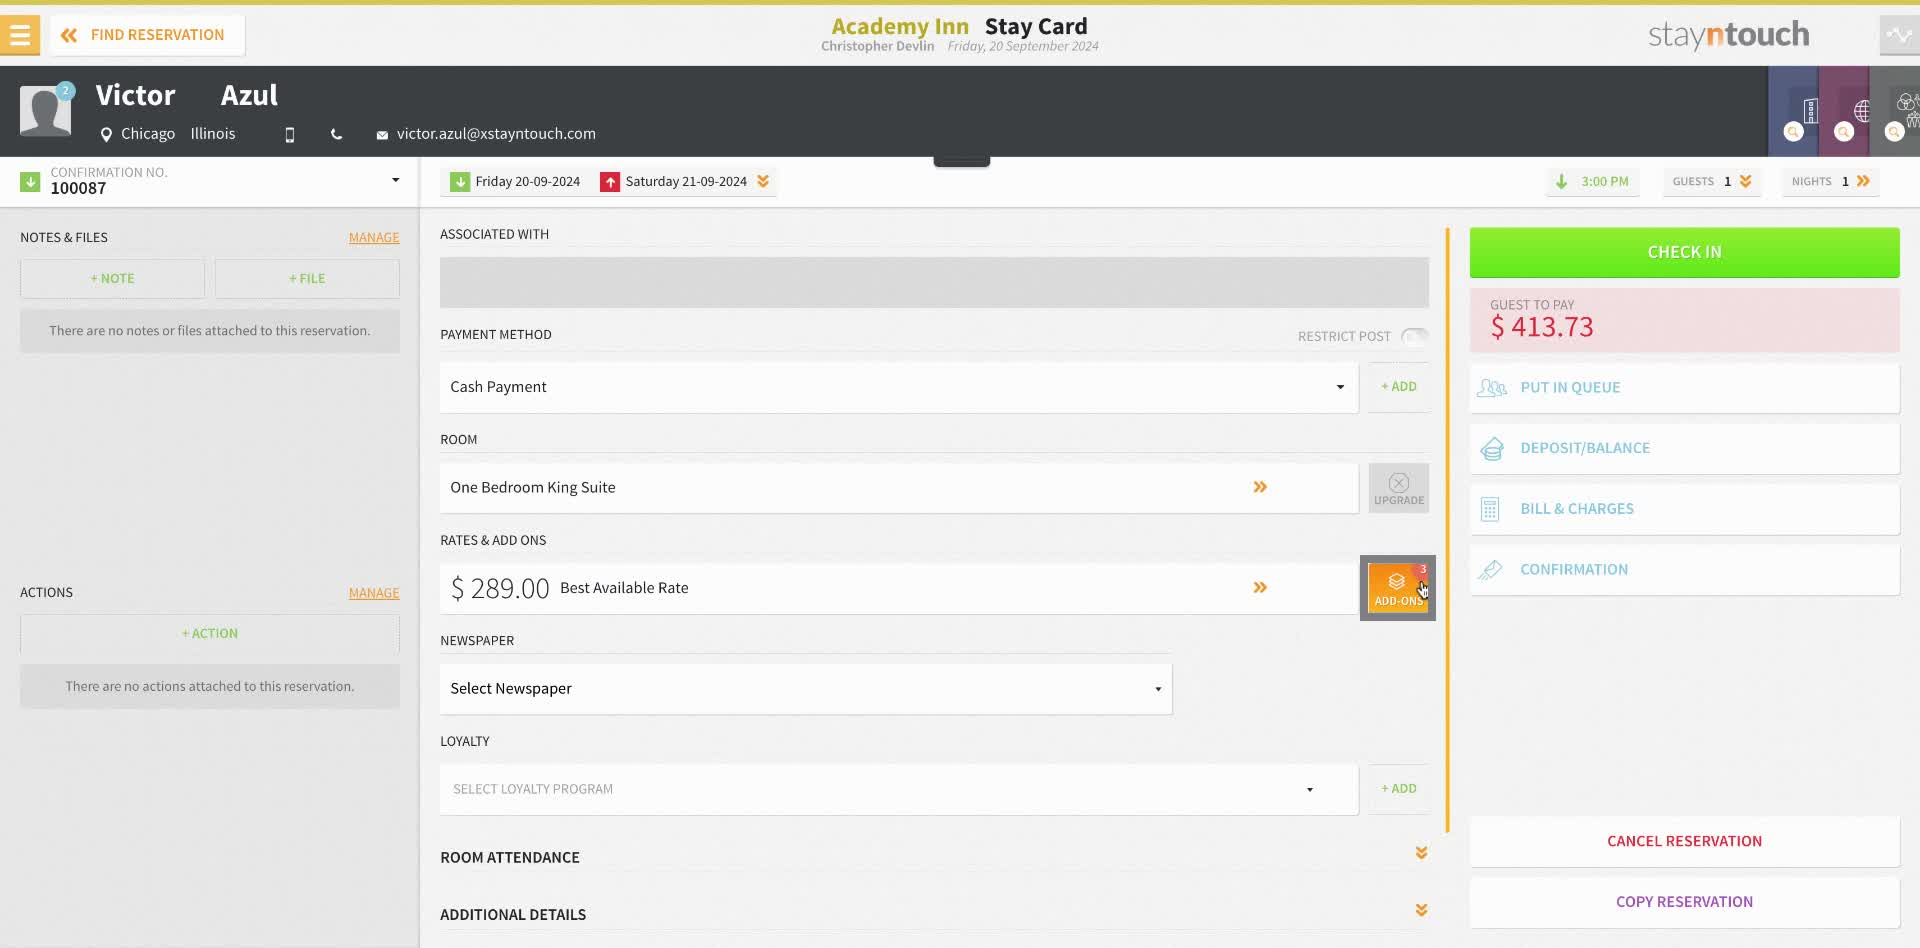Click the room Upgrade button

pyautogui.click(x=1399, y=488)
